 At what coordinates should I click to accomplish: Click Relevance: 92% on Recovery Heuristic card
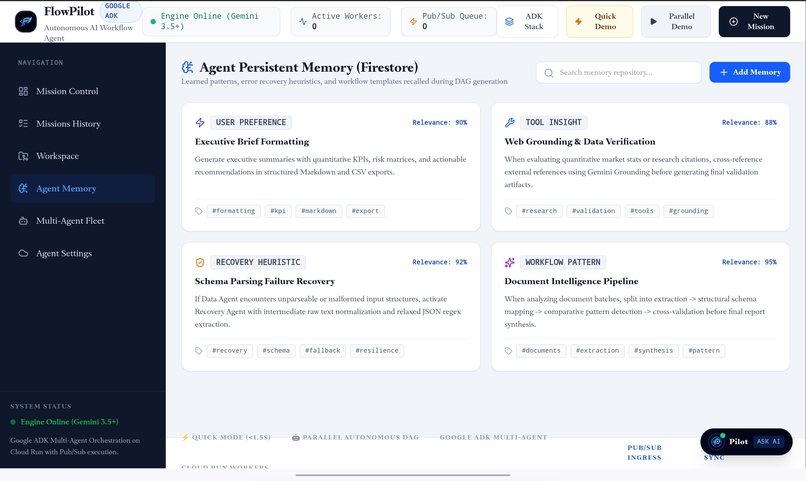pos(439,262)
